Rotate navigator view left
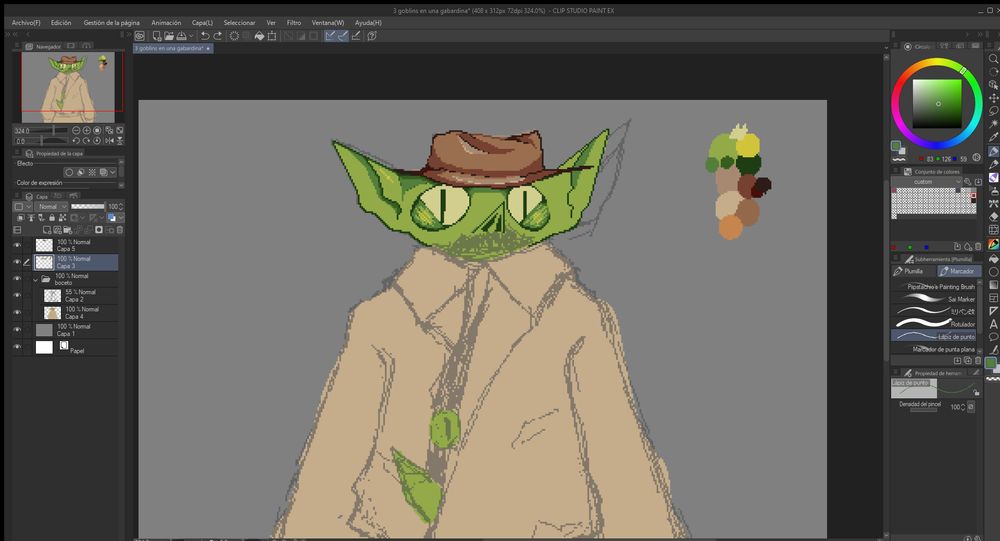 76,140
